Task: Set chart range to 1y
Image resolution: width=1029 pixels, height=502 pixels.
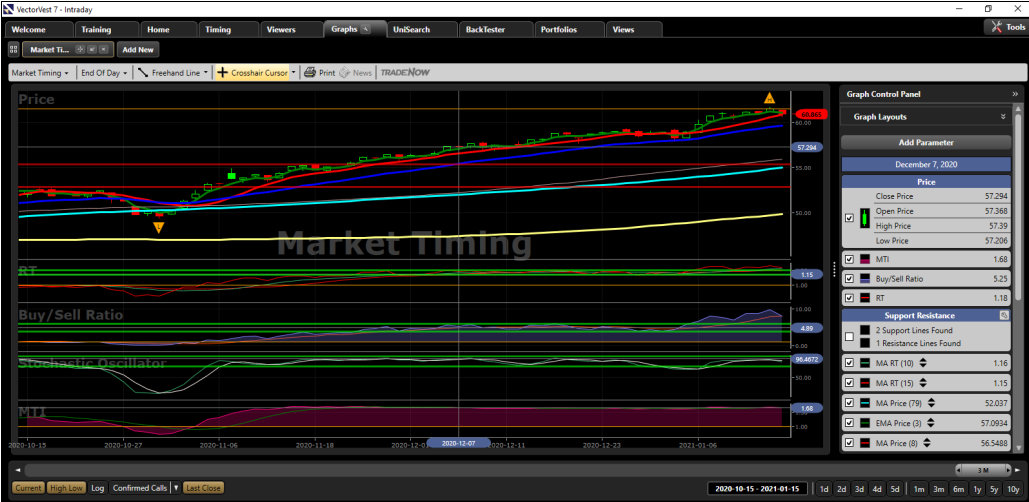Action: [x=977, y=489]
